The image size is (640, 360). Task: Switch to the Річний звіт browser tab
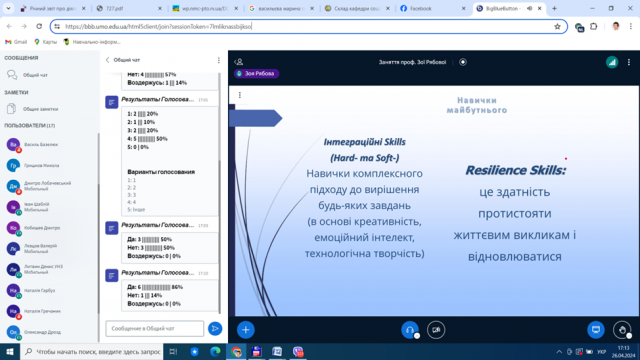pyautogui.click(x=53, y=8)
